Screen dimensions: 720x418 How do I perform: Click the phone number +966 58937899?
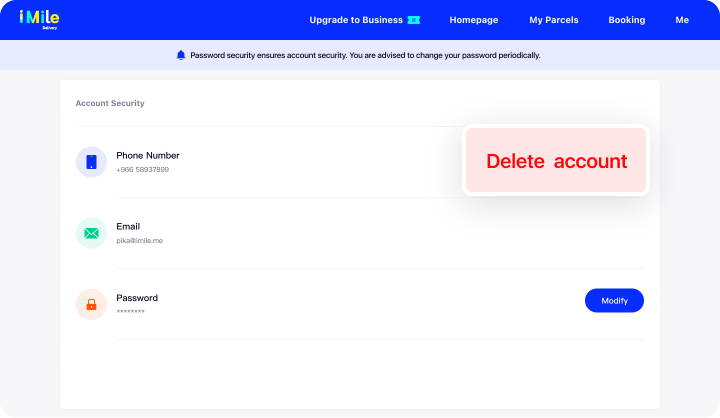point(142,170)
